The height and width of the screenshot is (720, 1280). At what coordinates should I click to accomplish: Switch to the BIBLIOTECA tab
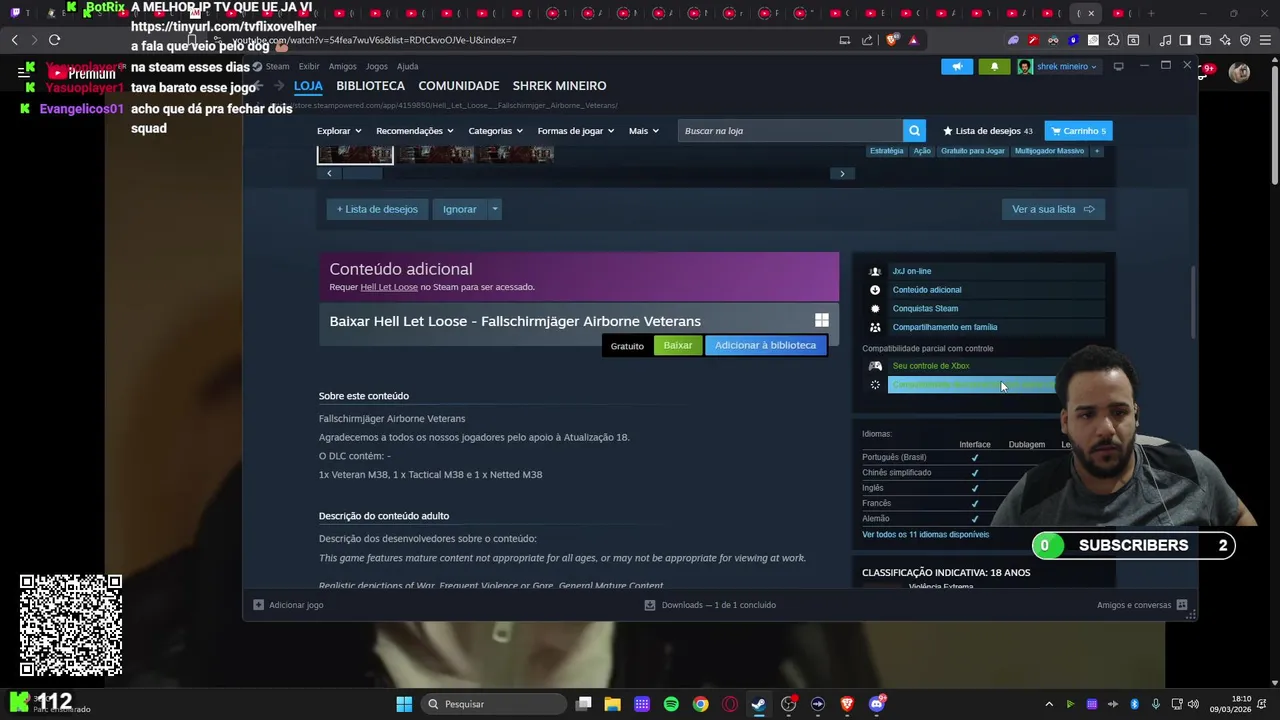(370, 86)
